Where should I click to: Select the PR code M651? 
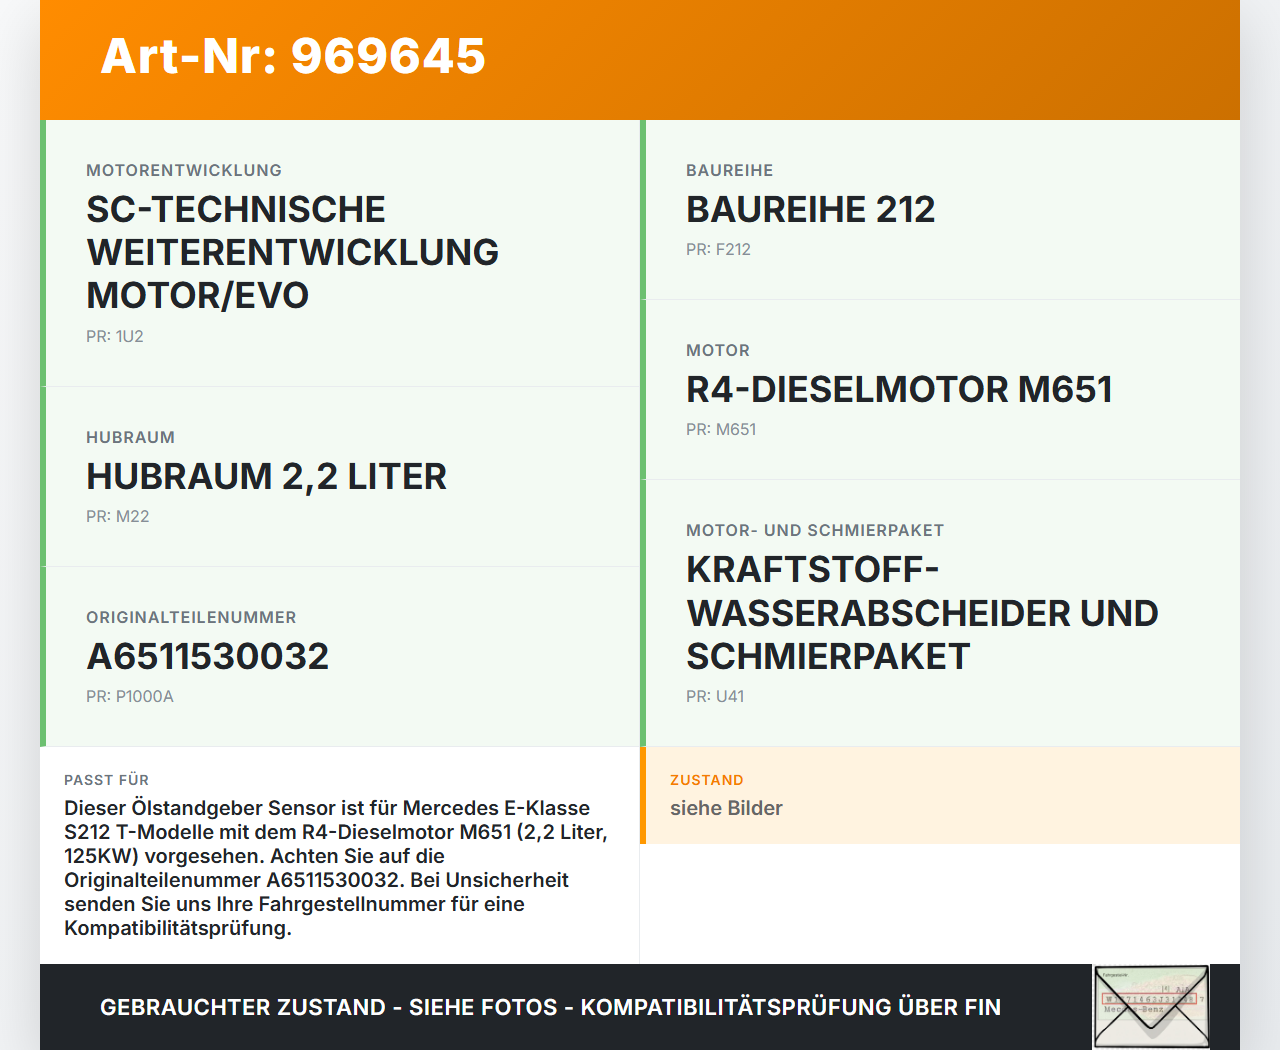point(721,429)
